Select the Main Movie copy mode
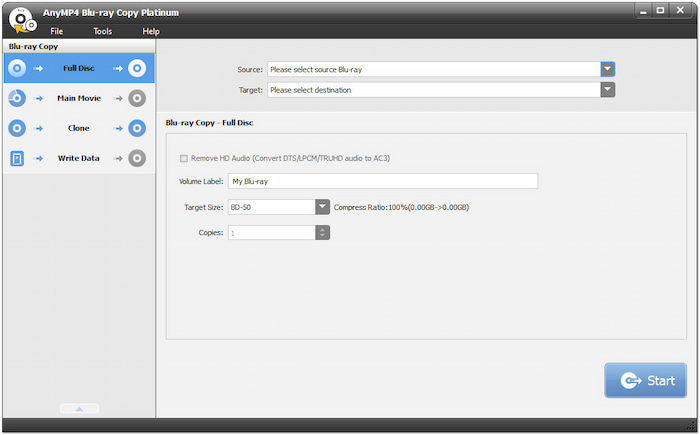The image size is (700, 435). pos(77,98)
